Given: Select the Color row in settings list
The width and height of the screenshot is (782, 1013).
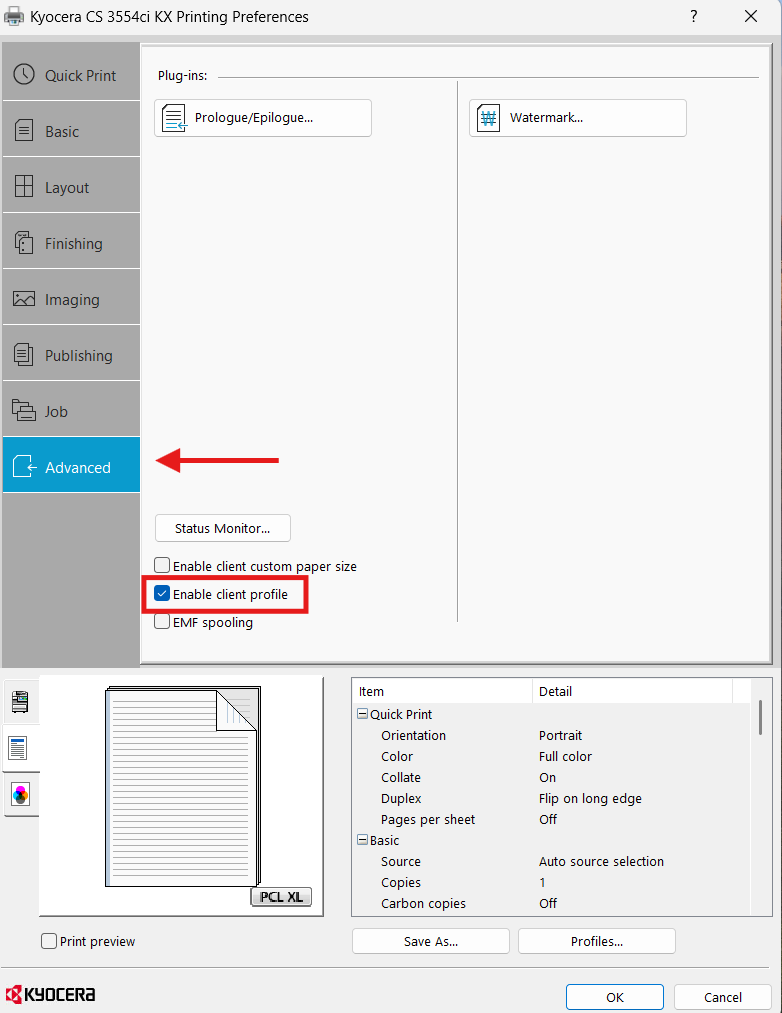Looking at the screenshot, I should [x=553, y=756].
